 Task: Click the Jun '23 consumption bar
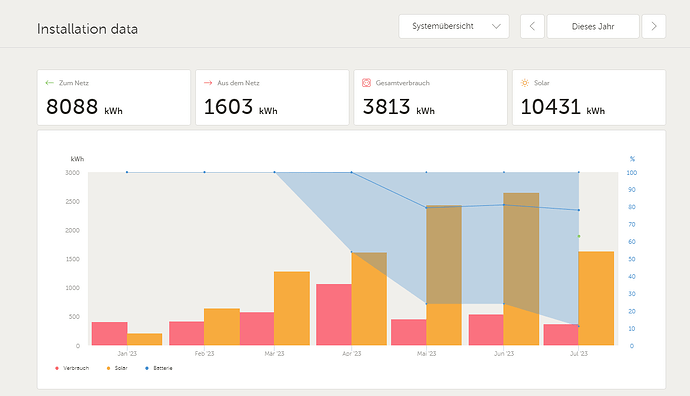486,330
